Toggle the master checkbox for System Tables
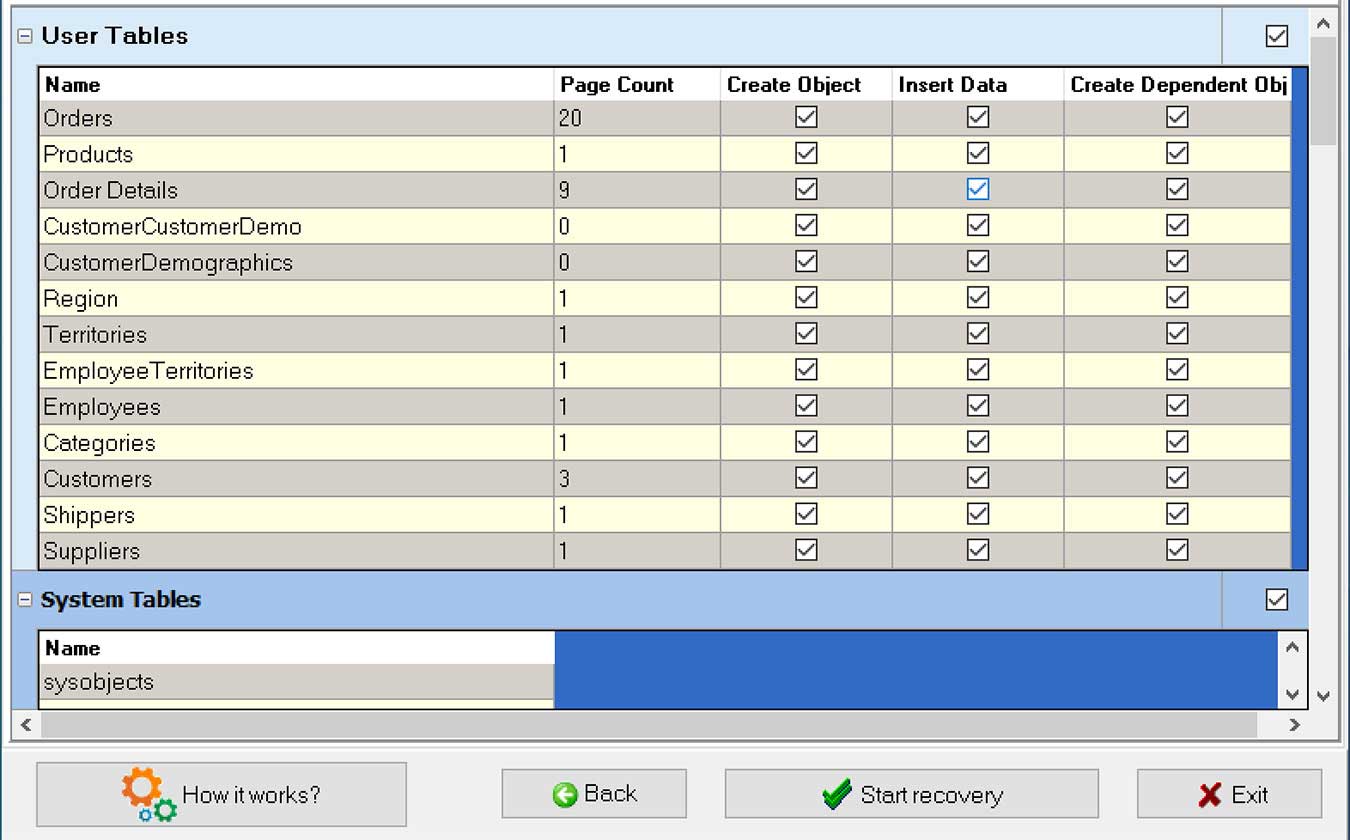Image resolution: width=1350 pixels, height=840 pixels. 1276,599
